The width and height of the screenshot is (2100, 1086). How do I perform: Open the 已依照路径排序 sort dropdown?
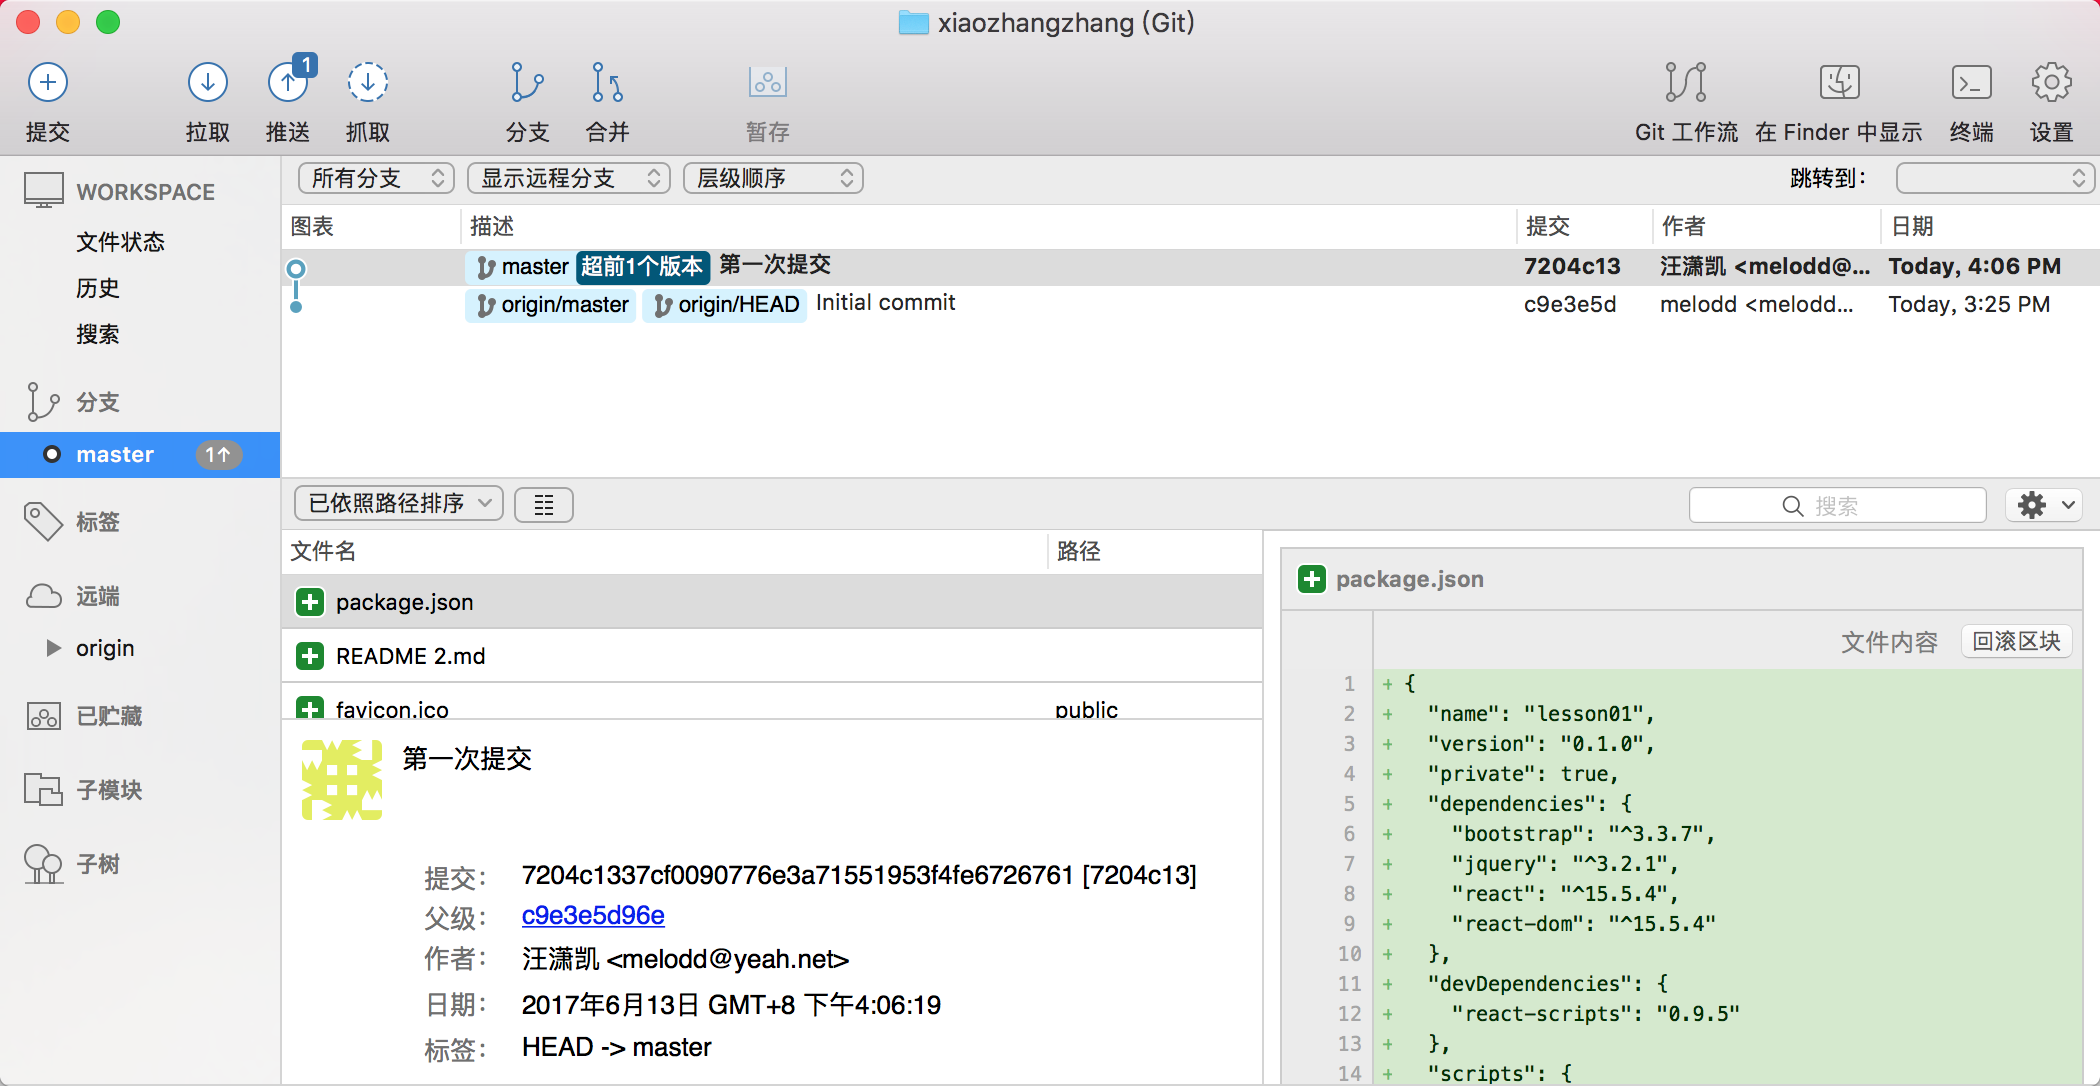(398, 503)
